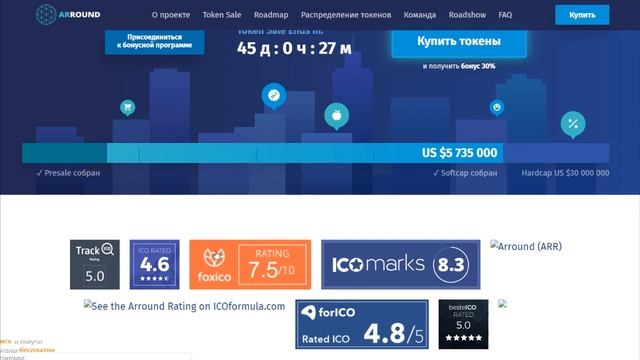
Task: Click the US $5 735 000 progress bar
Action: [x=316, y=153]
